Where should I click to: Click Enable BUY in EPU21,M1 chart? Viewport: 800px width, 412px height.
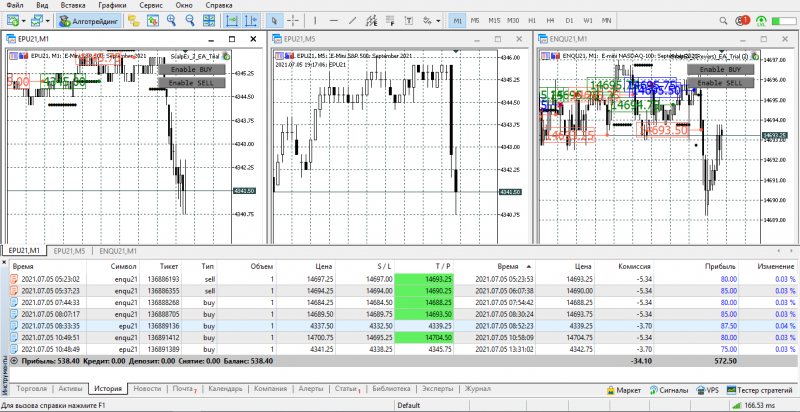(191, 69)
